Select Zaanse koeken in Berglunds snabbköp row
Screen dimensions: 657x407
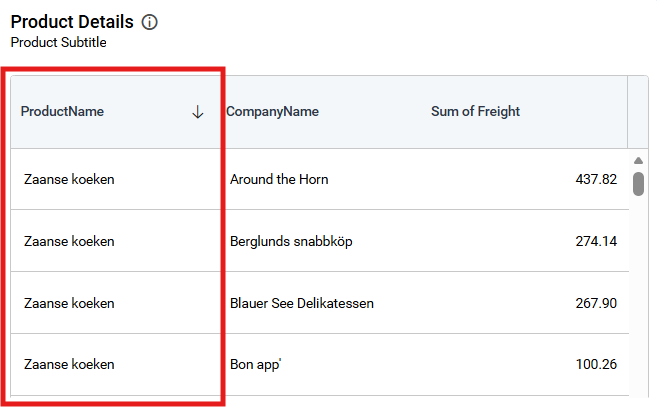point(69,242)
